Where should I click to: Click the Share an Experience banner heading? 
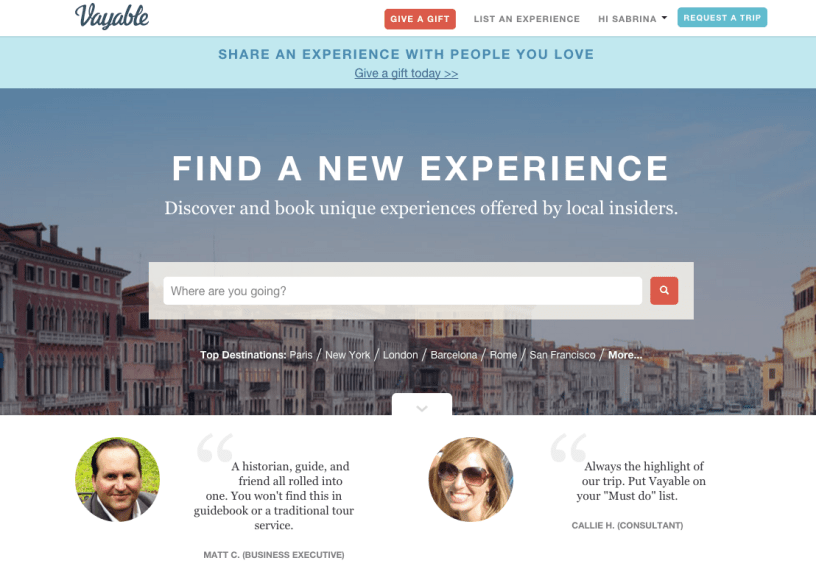click(x=406, y=55)
